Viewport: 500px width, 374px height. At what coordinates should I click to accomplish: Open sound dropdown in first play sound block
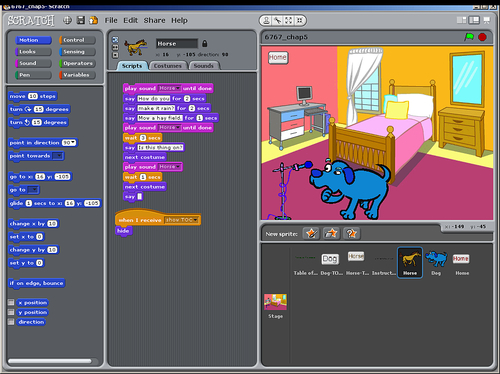tap(178, 88)
